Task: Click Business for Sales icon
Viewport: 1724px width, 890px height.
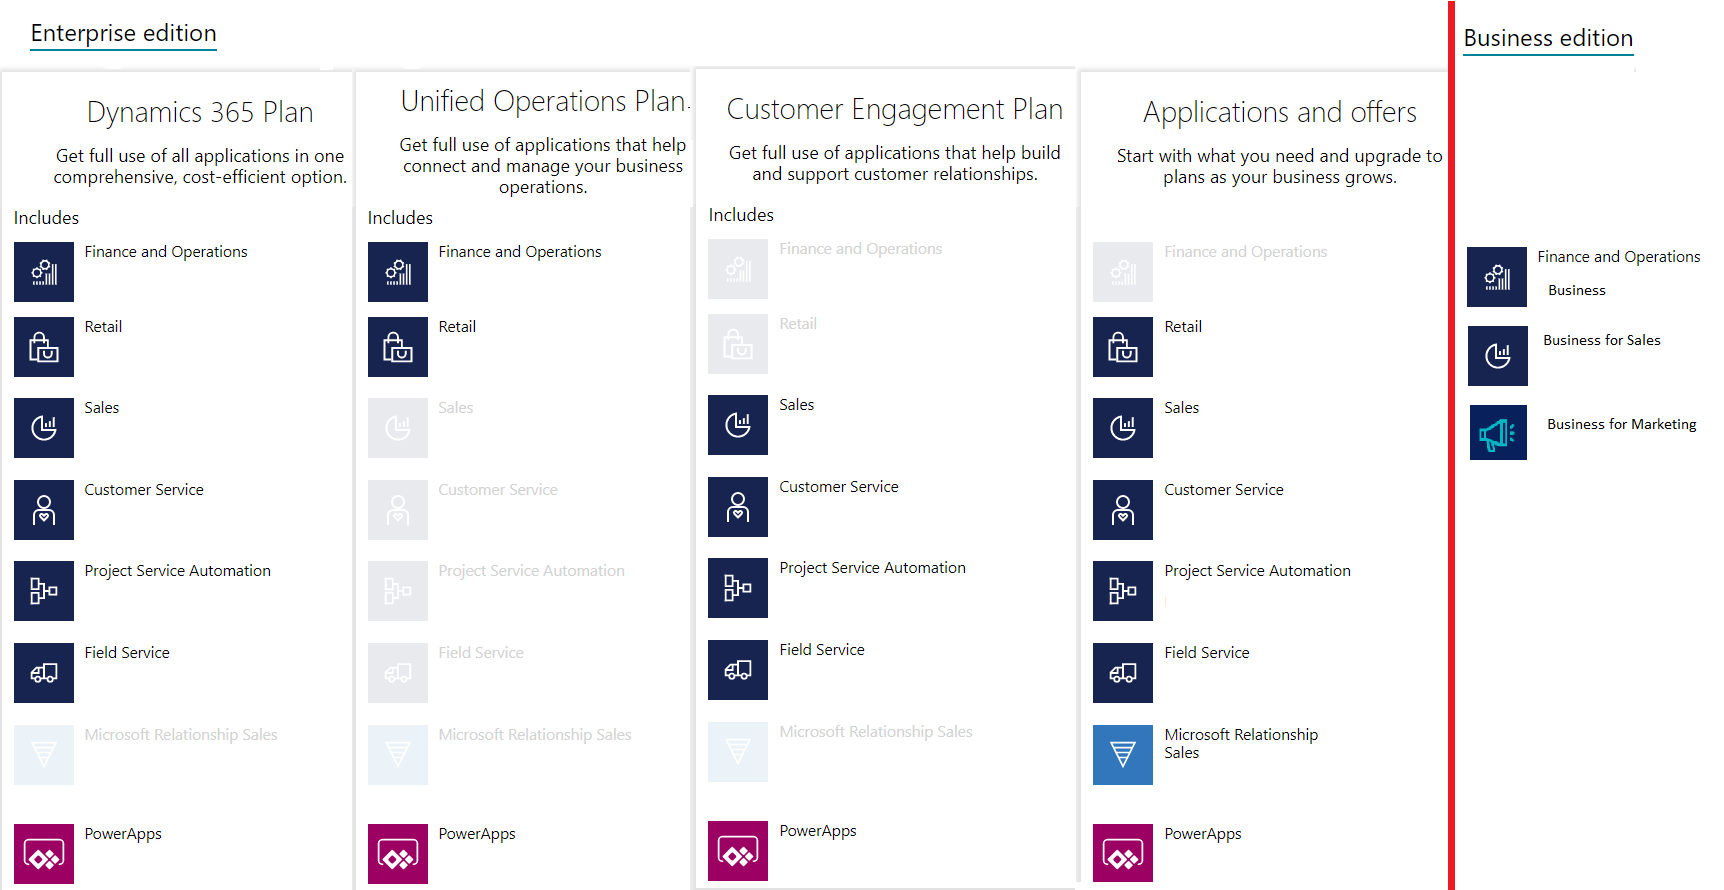Action: click(x=1498, y=356)
